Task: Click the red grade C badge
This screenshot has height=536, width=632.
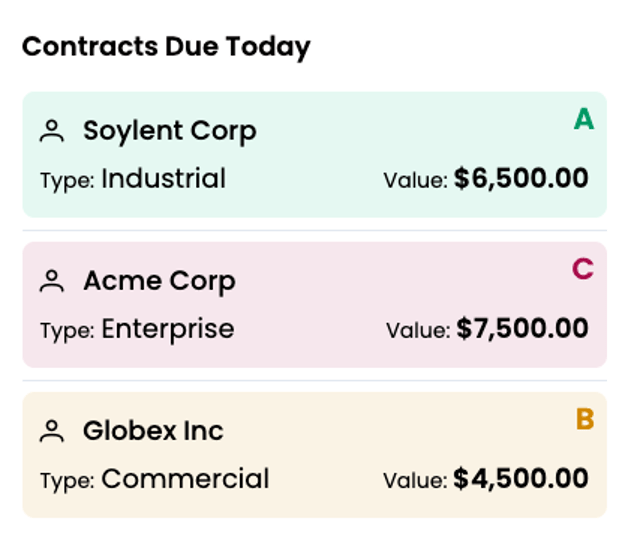Action: click(583, 269)
